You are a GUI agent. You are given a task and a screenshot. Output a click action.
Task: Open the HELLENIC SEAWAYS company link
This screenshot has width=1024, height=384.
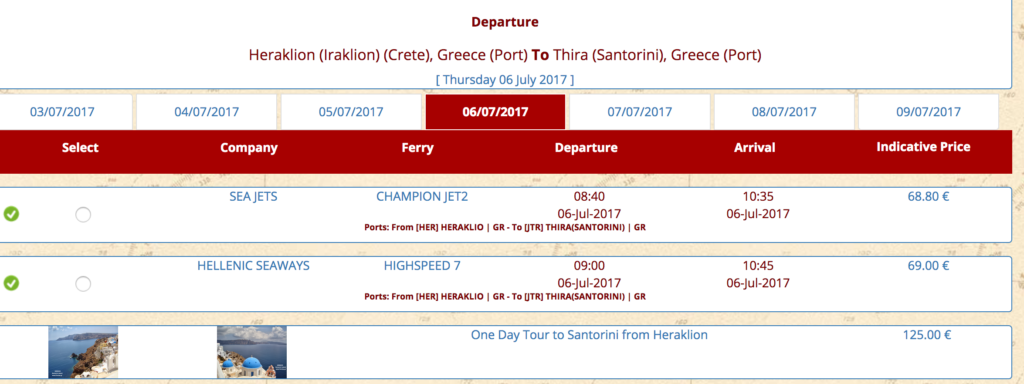coord(253,266)
